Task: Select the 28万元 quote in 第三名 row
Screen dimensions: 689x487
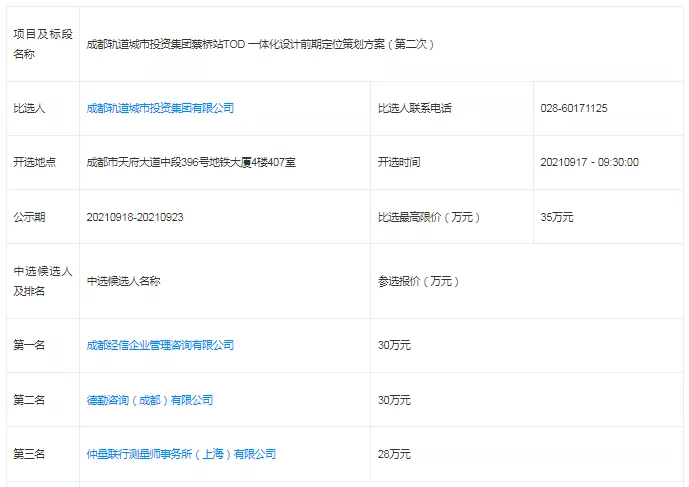Action: pos(394,454)
